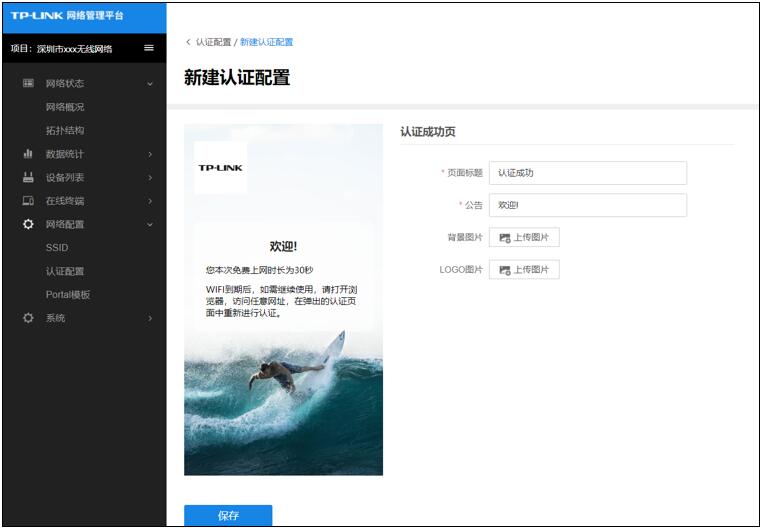
Task: Click 上传图片 button for 背景图片
Action: pos(524,238)
